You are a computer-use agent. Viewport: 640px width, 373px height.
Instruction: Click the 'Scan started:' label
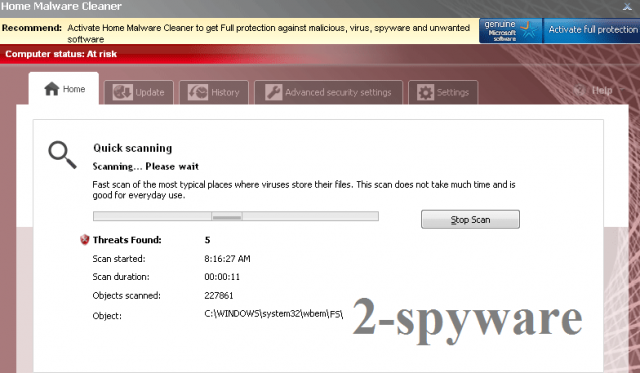pyautogui.click(x=119, y=259)
